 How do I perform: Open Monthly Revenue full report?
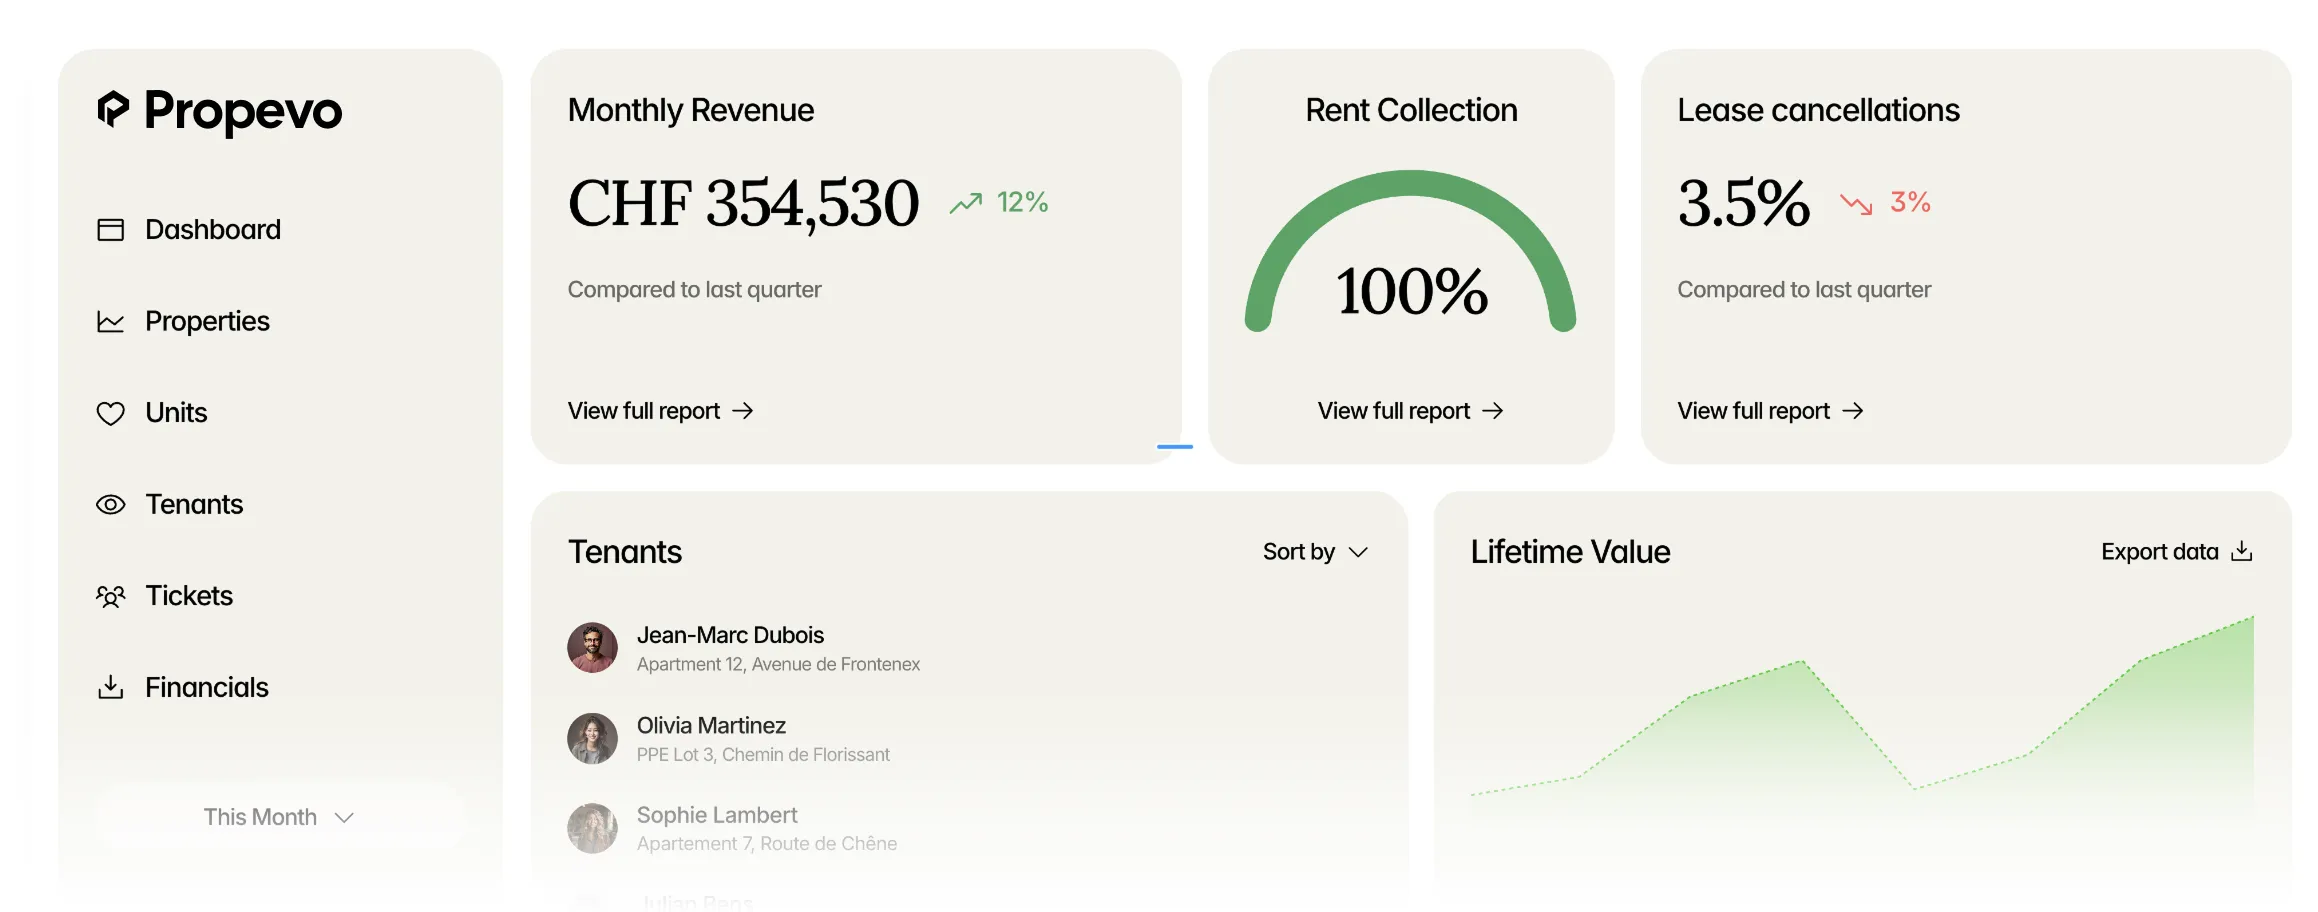(660, 410)
